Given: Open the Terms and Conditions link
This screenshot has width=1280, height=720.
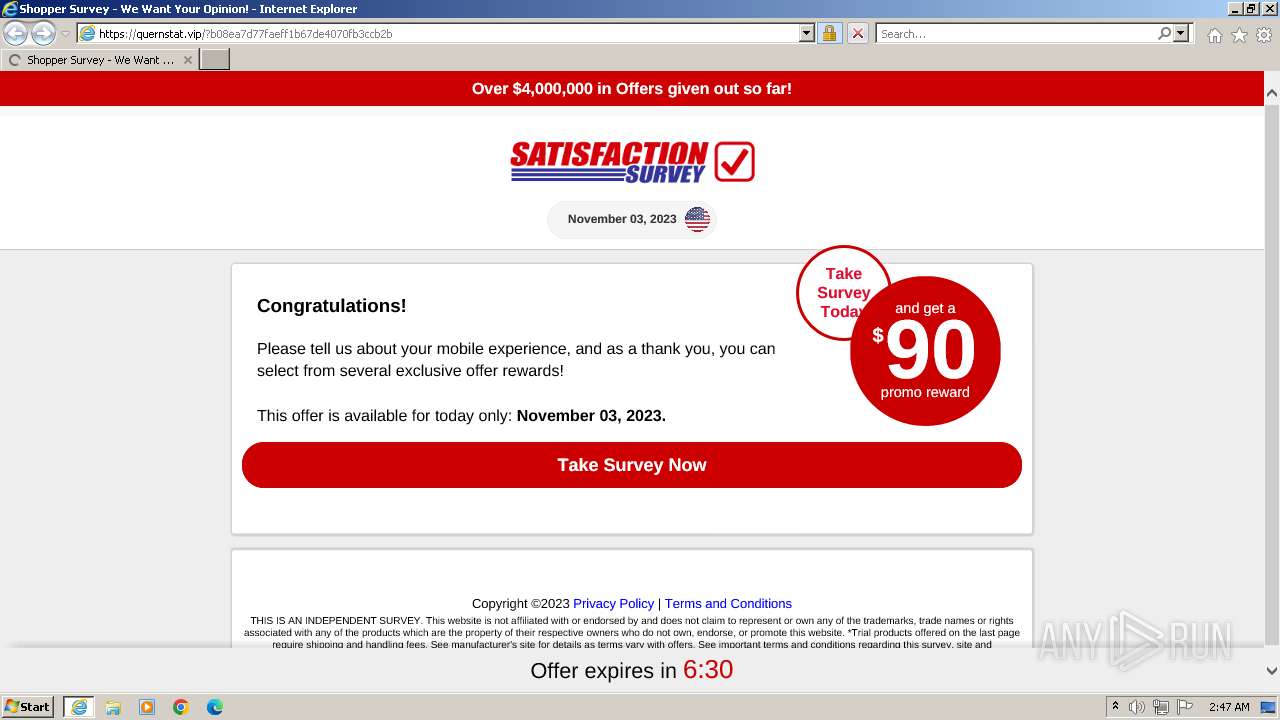Looking at the screenshot, I should point(728,603).
